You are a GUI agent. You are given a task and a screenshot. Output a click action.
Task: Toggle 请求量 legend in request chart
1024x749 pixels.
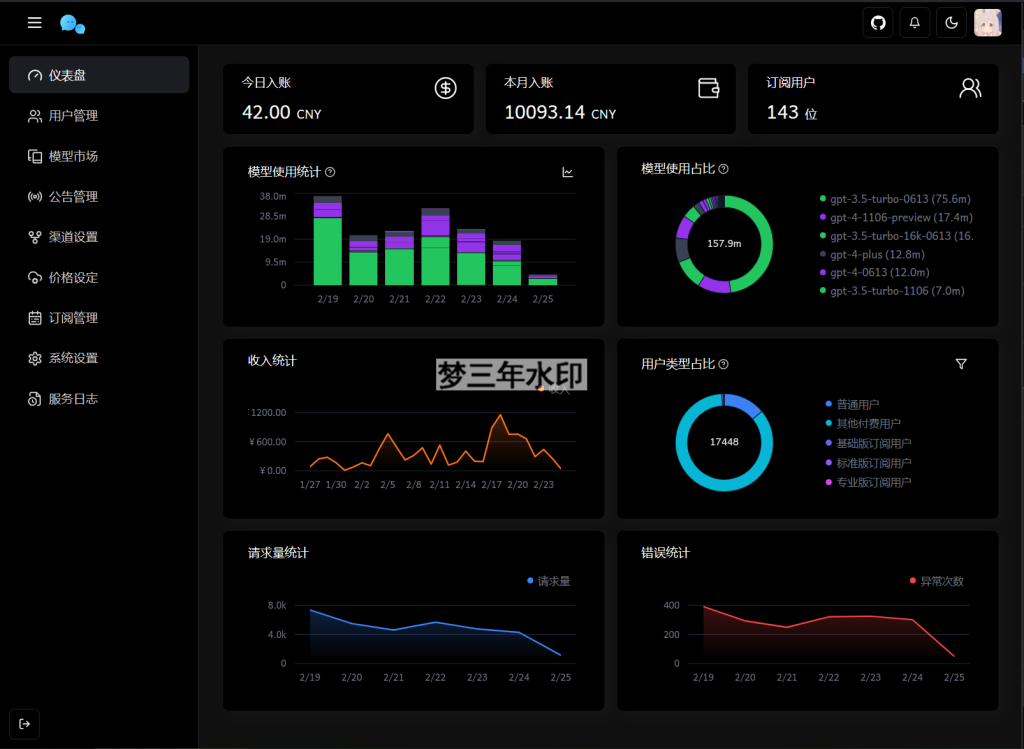point(549,581)
